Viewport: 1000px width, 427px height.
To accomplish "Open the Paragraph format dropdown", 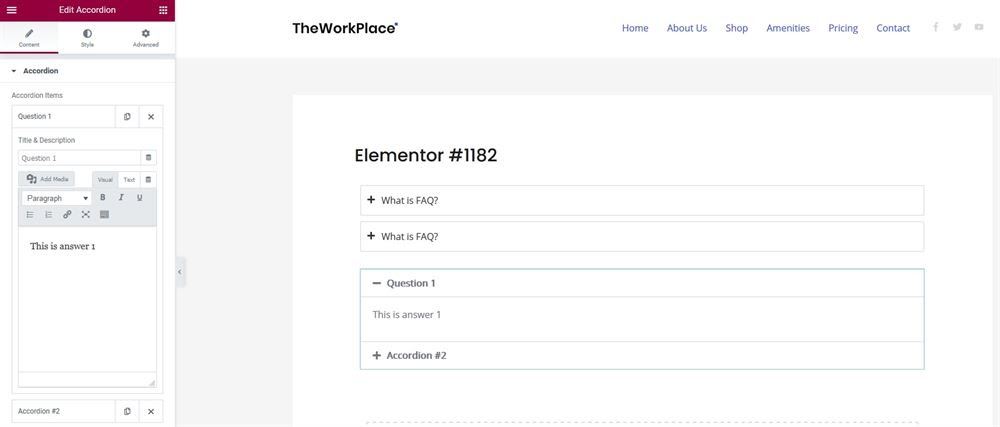I will (x=57, y=198).
